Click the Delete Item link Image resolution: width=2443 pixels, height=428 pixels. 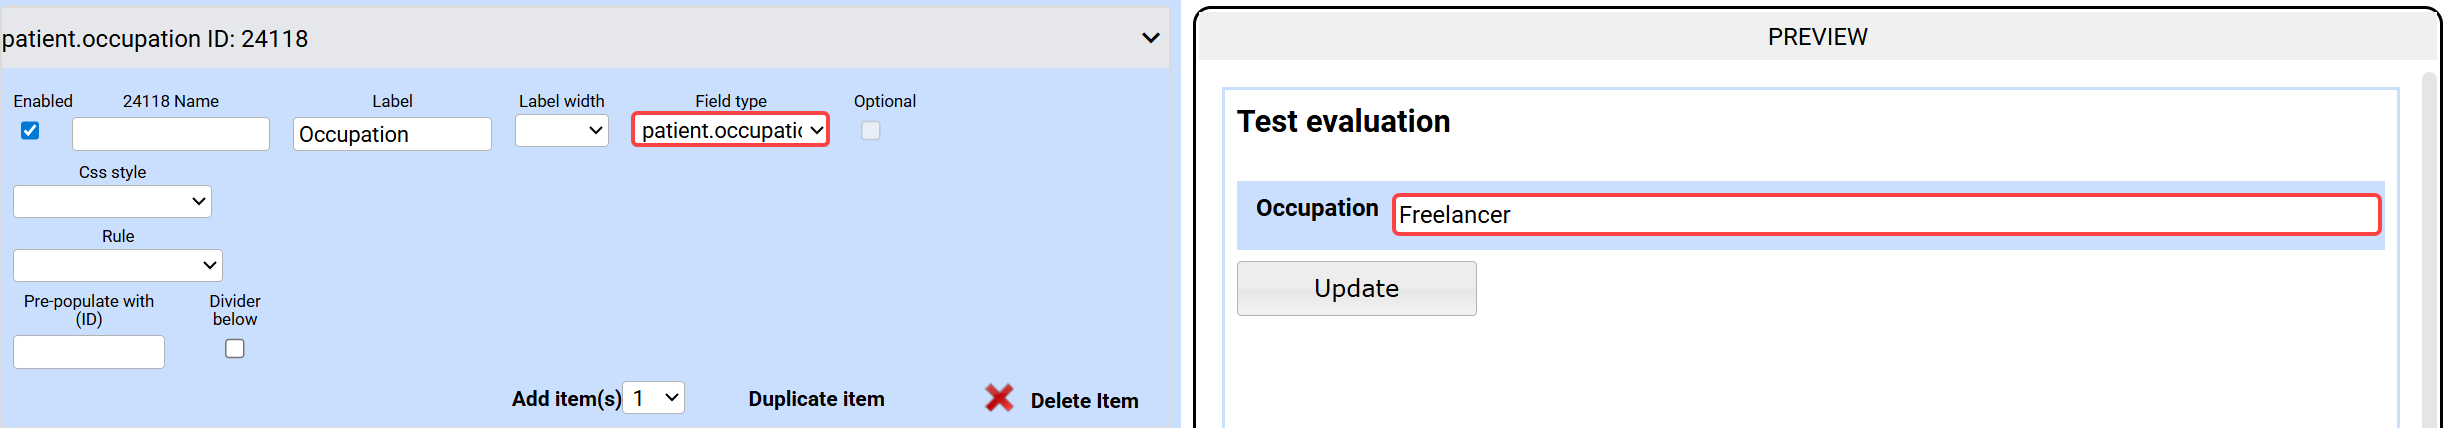point(1084,401)
